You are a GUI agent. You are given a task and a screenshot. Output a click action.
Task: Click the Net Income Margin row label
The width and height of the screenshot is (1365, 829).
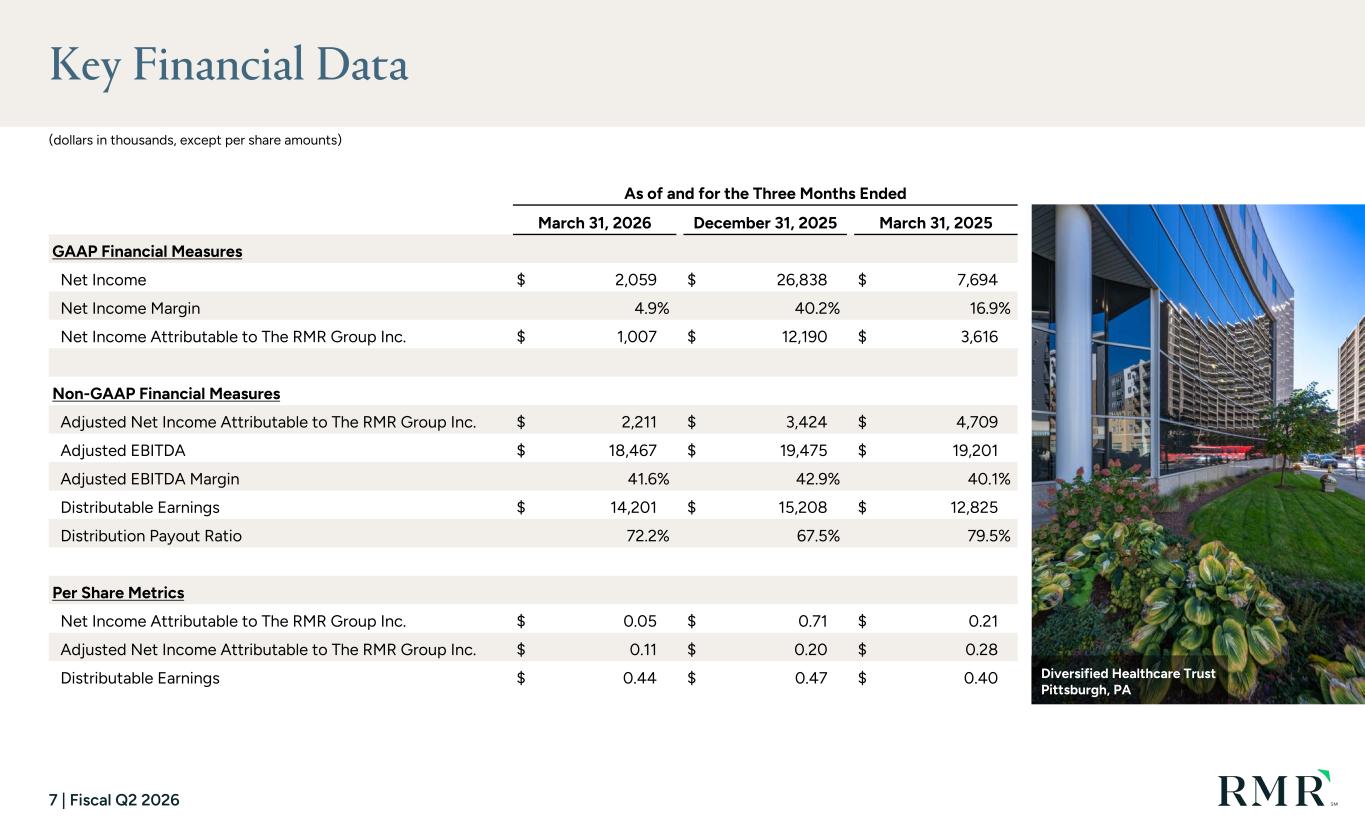130,308
